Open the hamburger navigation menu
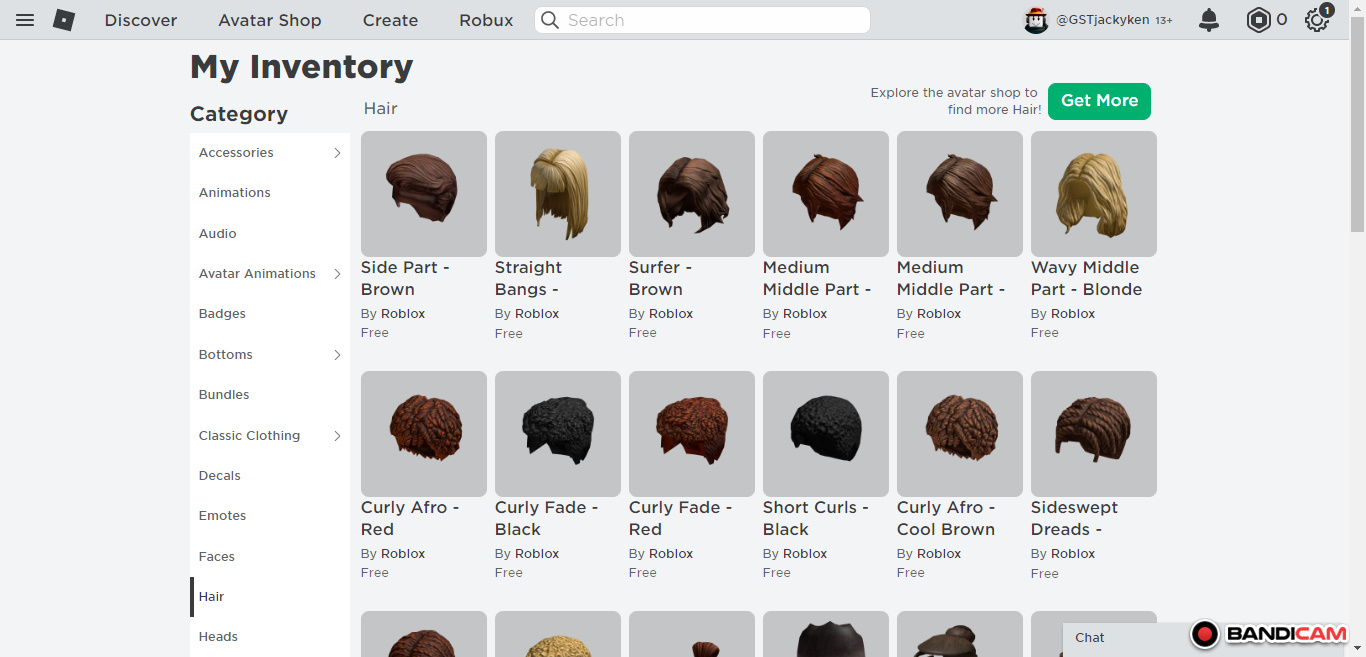This screenshot has height=657, width=1366. pos(25,20)
